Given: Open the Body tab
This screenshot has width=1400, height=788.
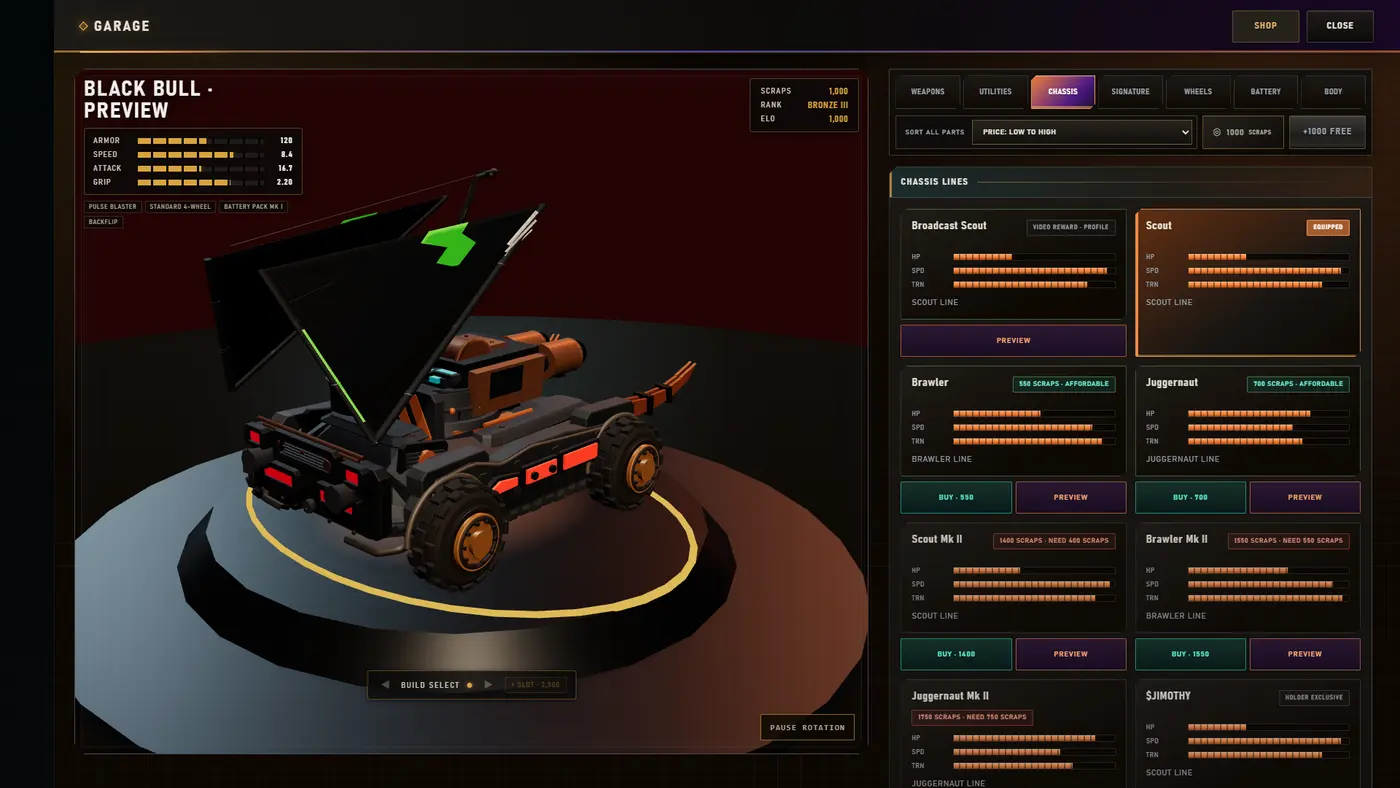Looking at the screenshot, I should coord(1333,92).
